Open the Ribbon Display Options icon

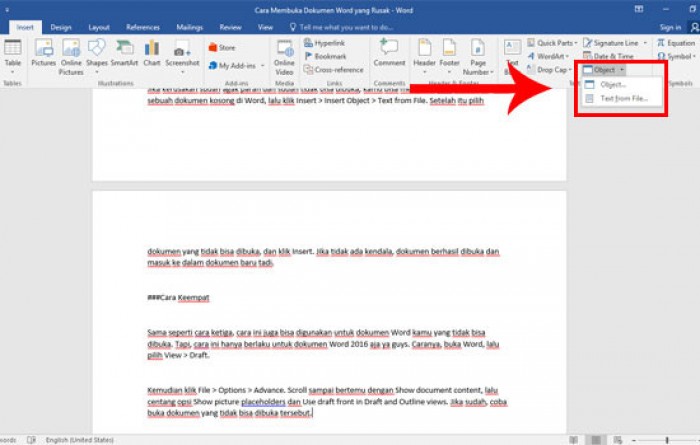[639, 9]
